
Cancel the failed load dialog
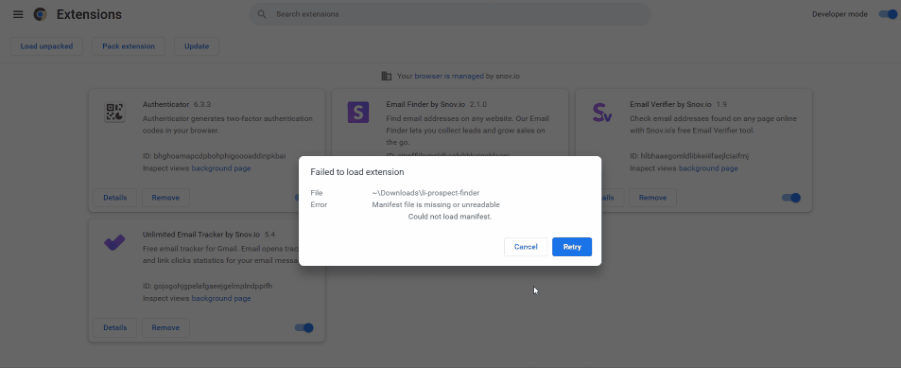tap(526, 247)
